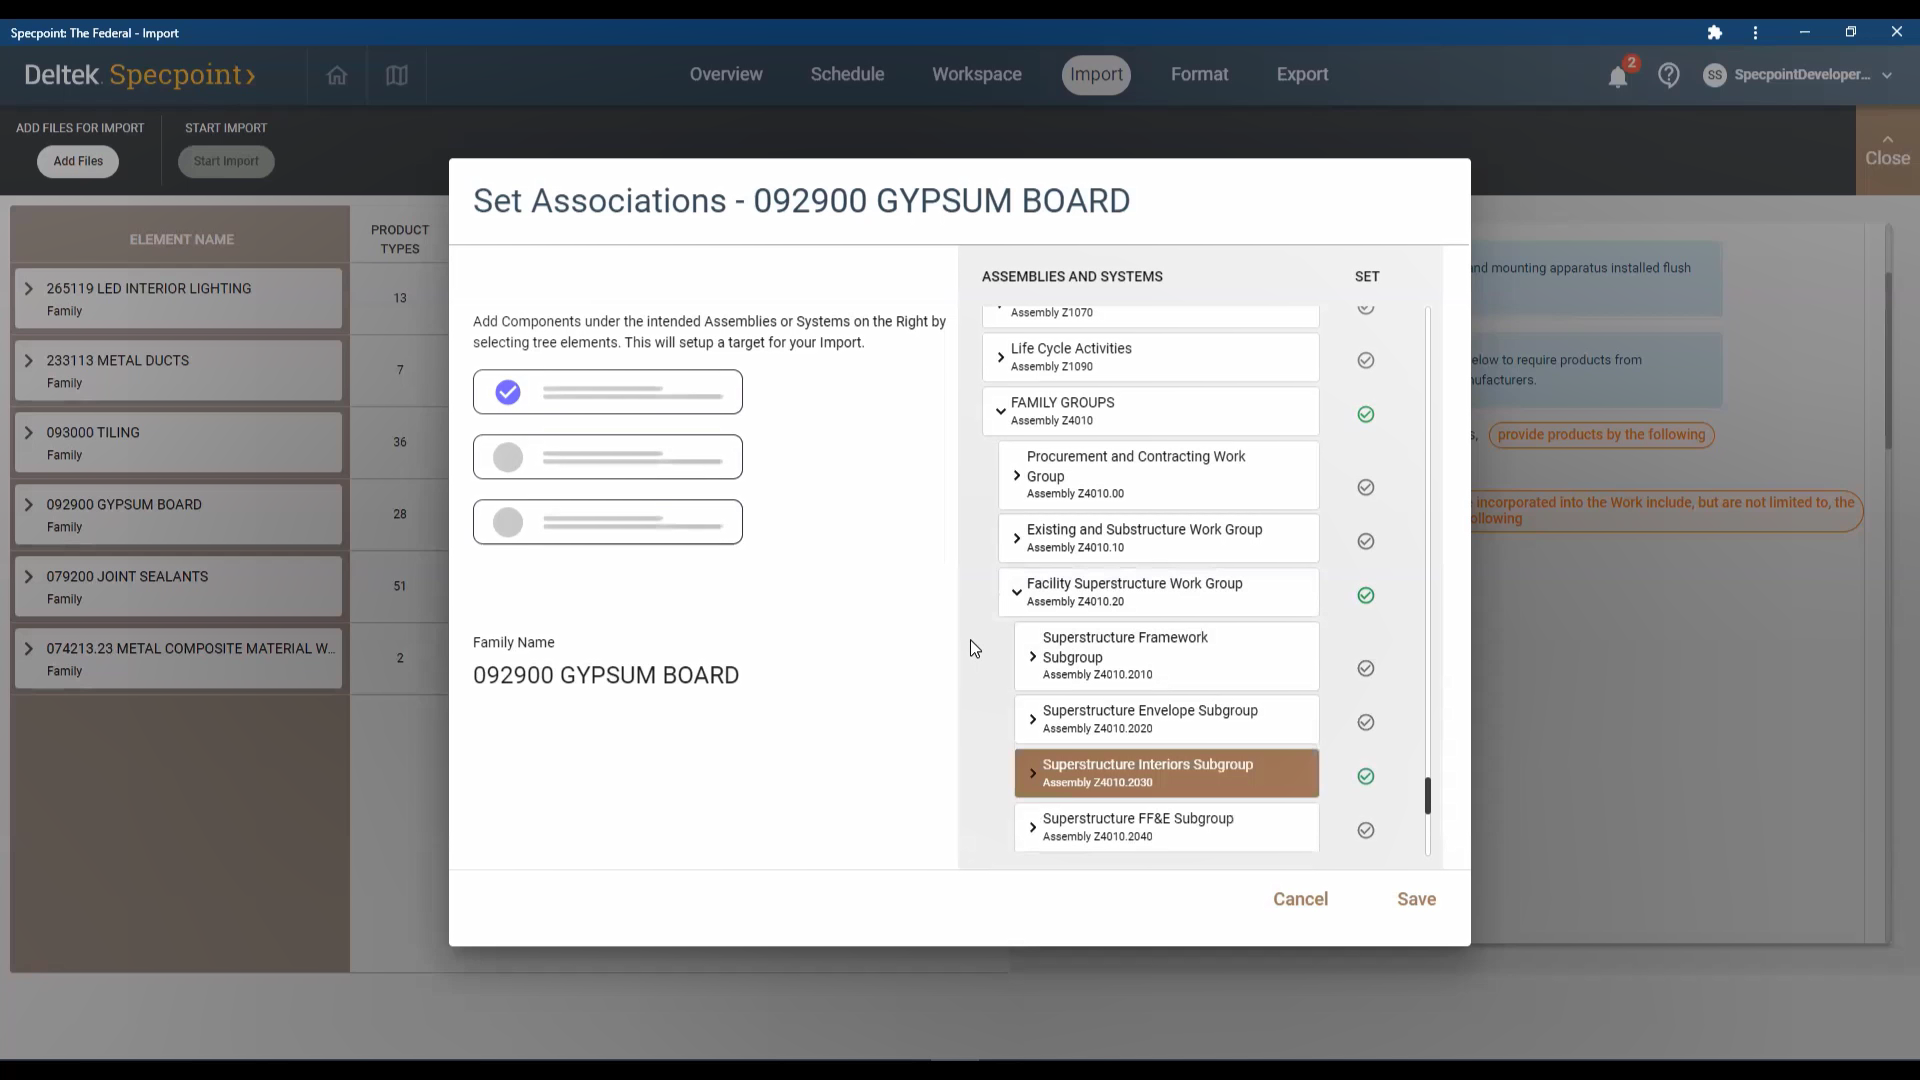This screenshot has height=1080, width=1920.
Task: Toggle set check for Superstructure Envelope Subgroup
Action: 1365,722
